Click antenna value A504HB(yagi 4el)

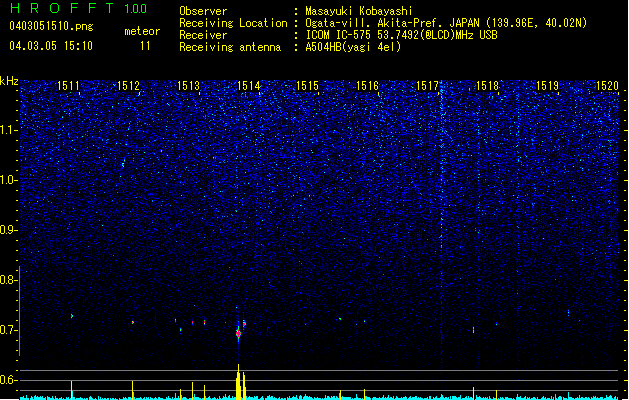point(353,47)
